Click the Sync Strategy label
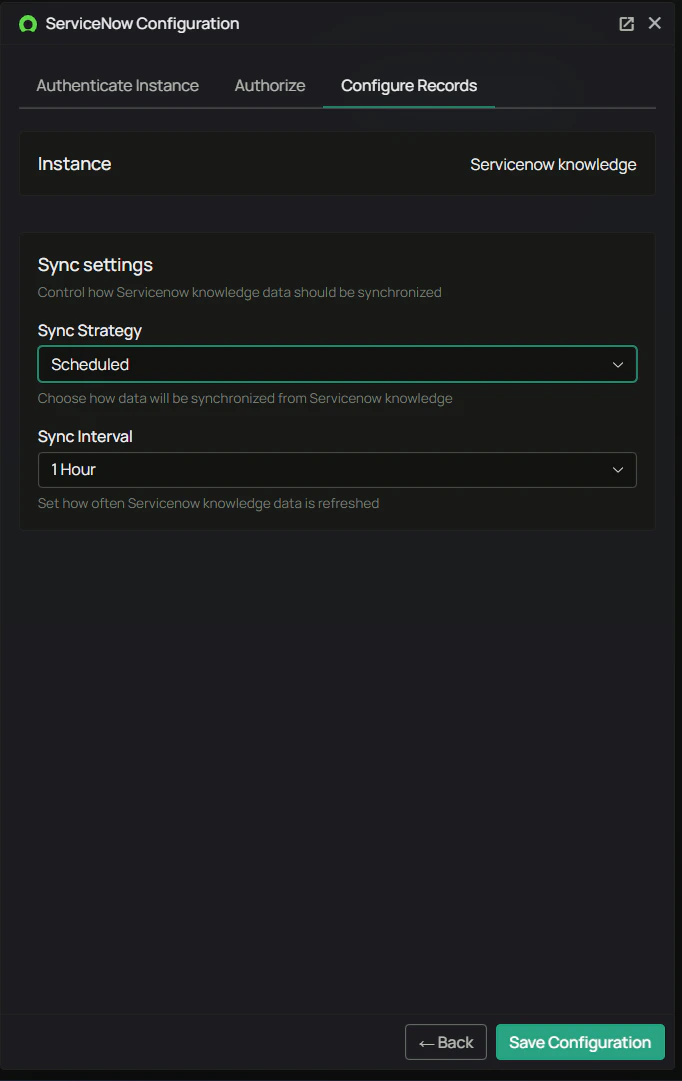 pyautogui.click(x=90, y=331)
